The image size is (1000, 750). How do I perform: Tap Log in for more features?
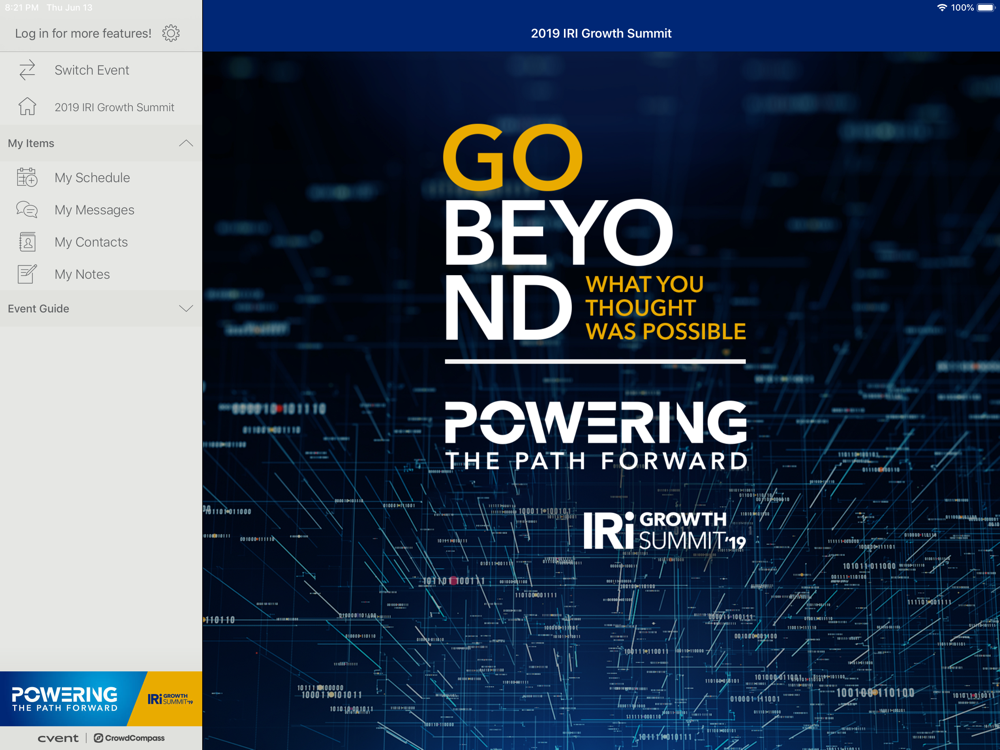[84, 33]
